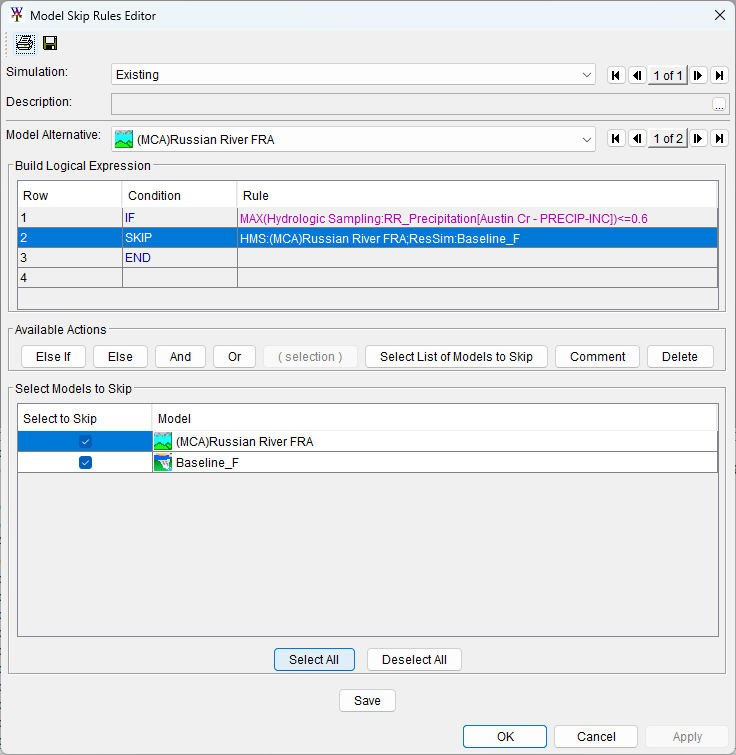This screenshot has width=736, height=755.
Task: Click the Or action button
Action: 234,357
